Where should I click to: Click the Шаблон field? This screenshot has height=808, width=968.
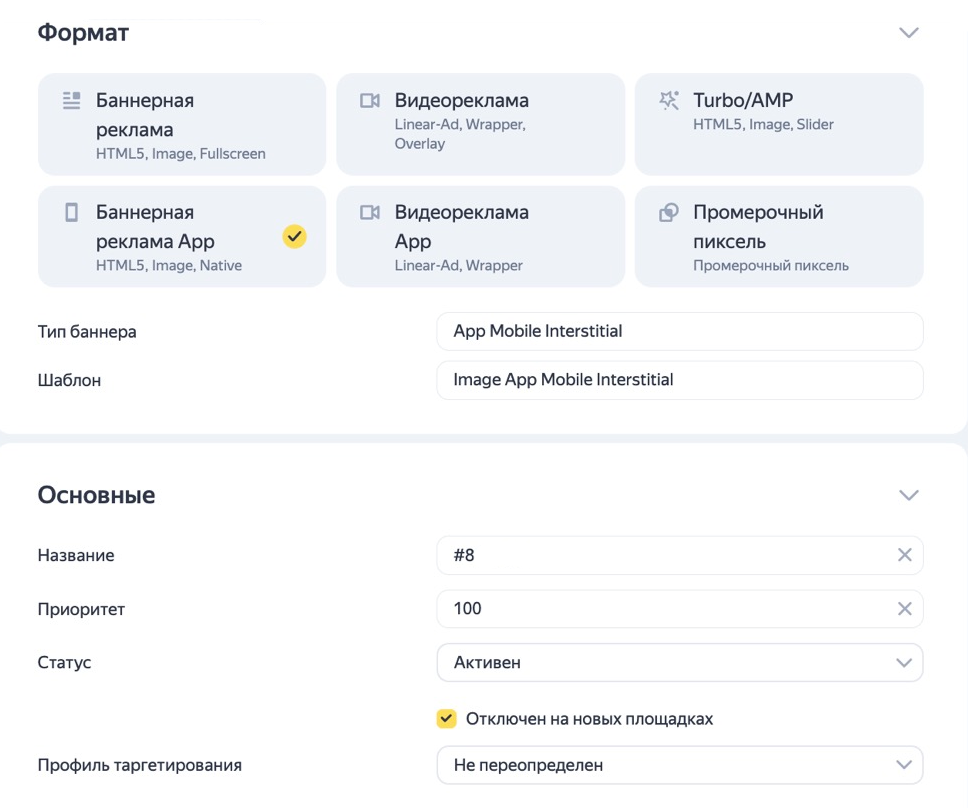tap(679, 380)
